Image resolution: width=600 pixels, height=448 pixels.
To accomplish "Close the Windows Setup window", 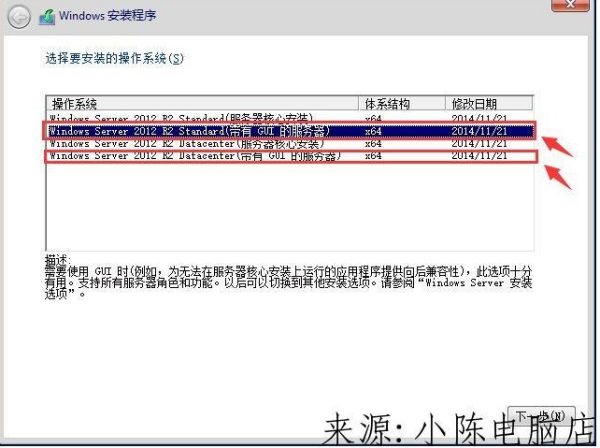I will pyautogui.click(x=570, y=5).
